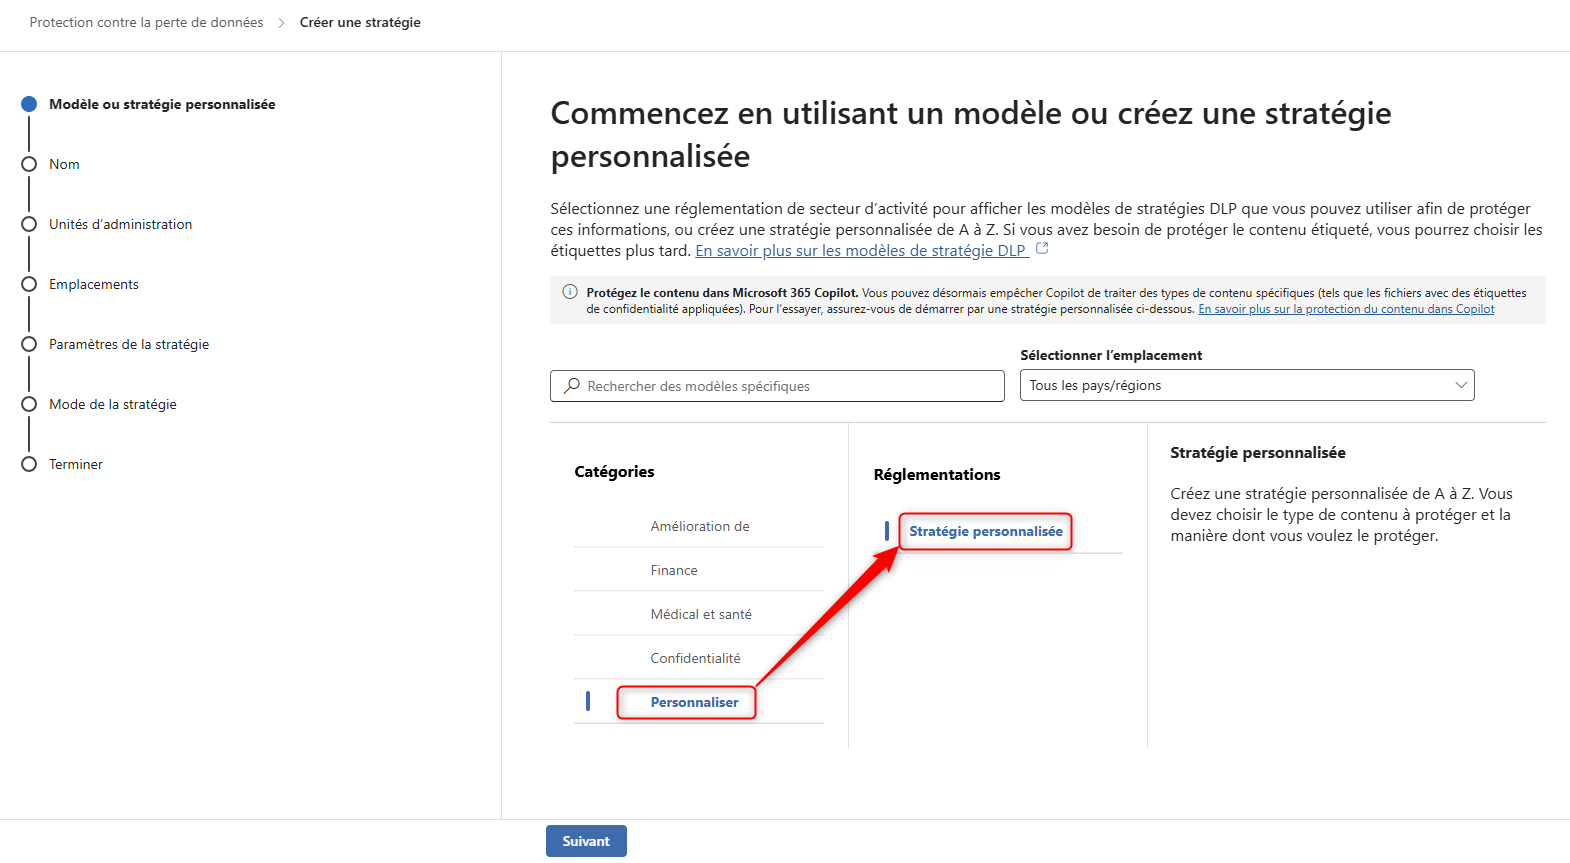Viewport: 1570px width, 863px height.
Task: Click the Rechercher des modèles spécifiques field
Action: [790, 386]
